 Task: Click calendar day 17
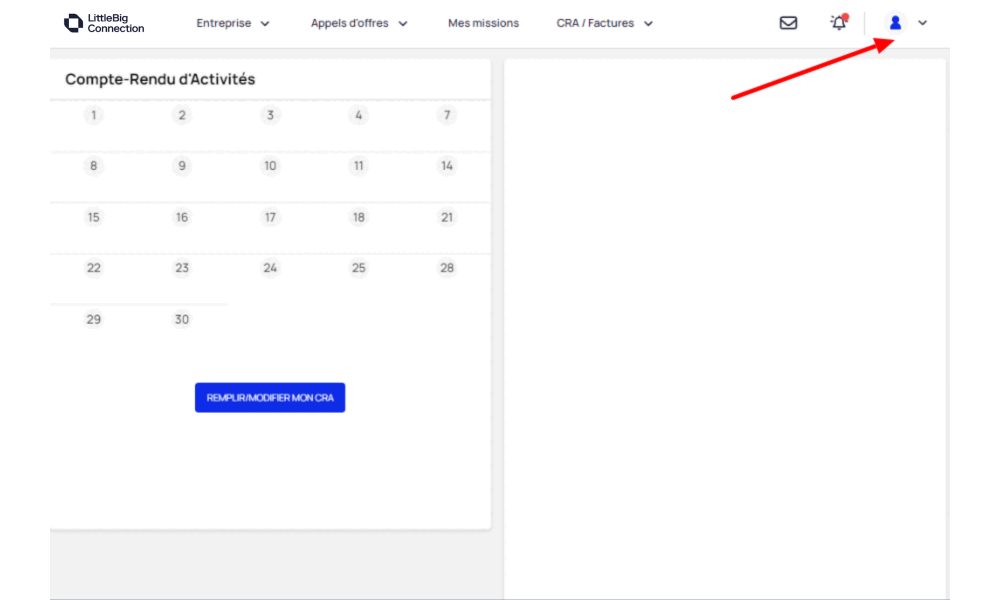click(270, 217)
